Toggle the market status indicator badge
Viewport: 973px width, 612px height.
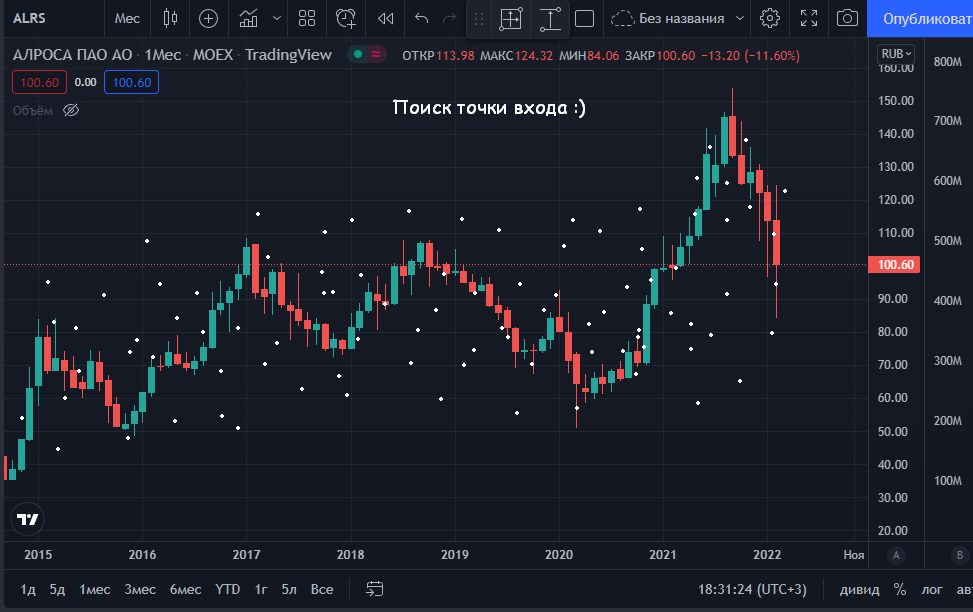click(x=367, y=55)
